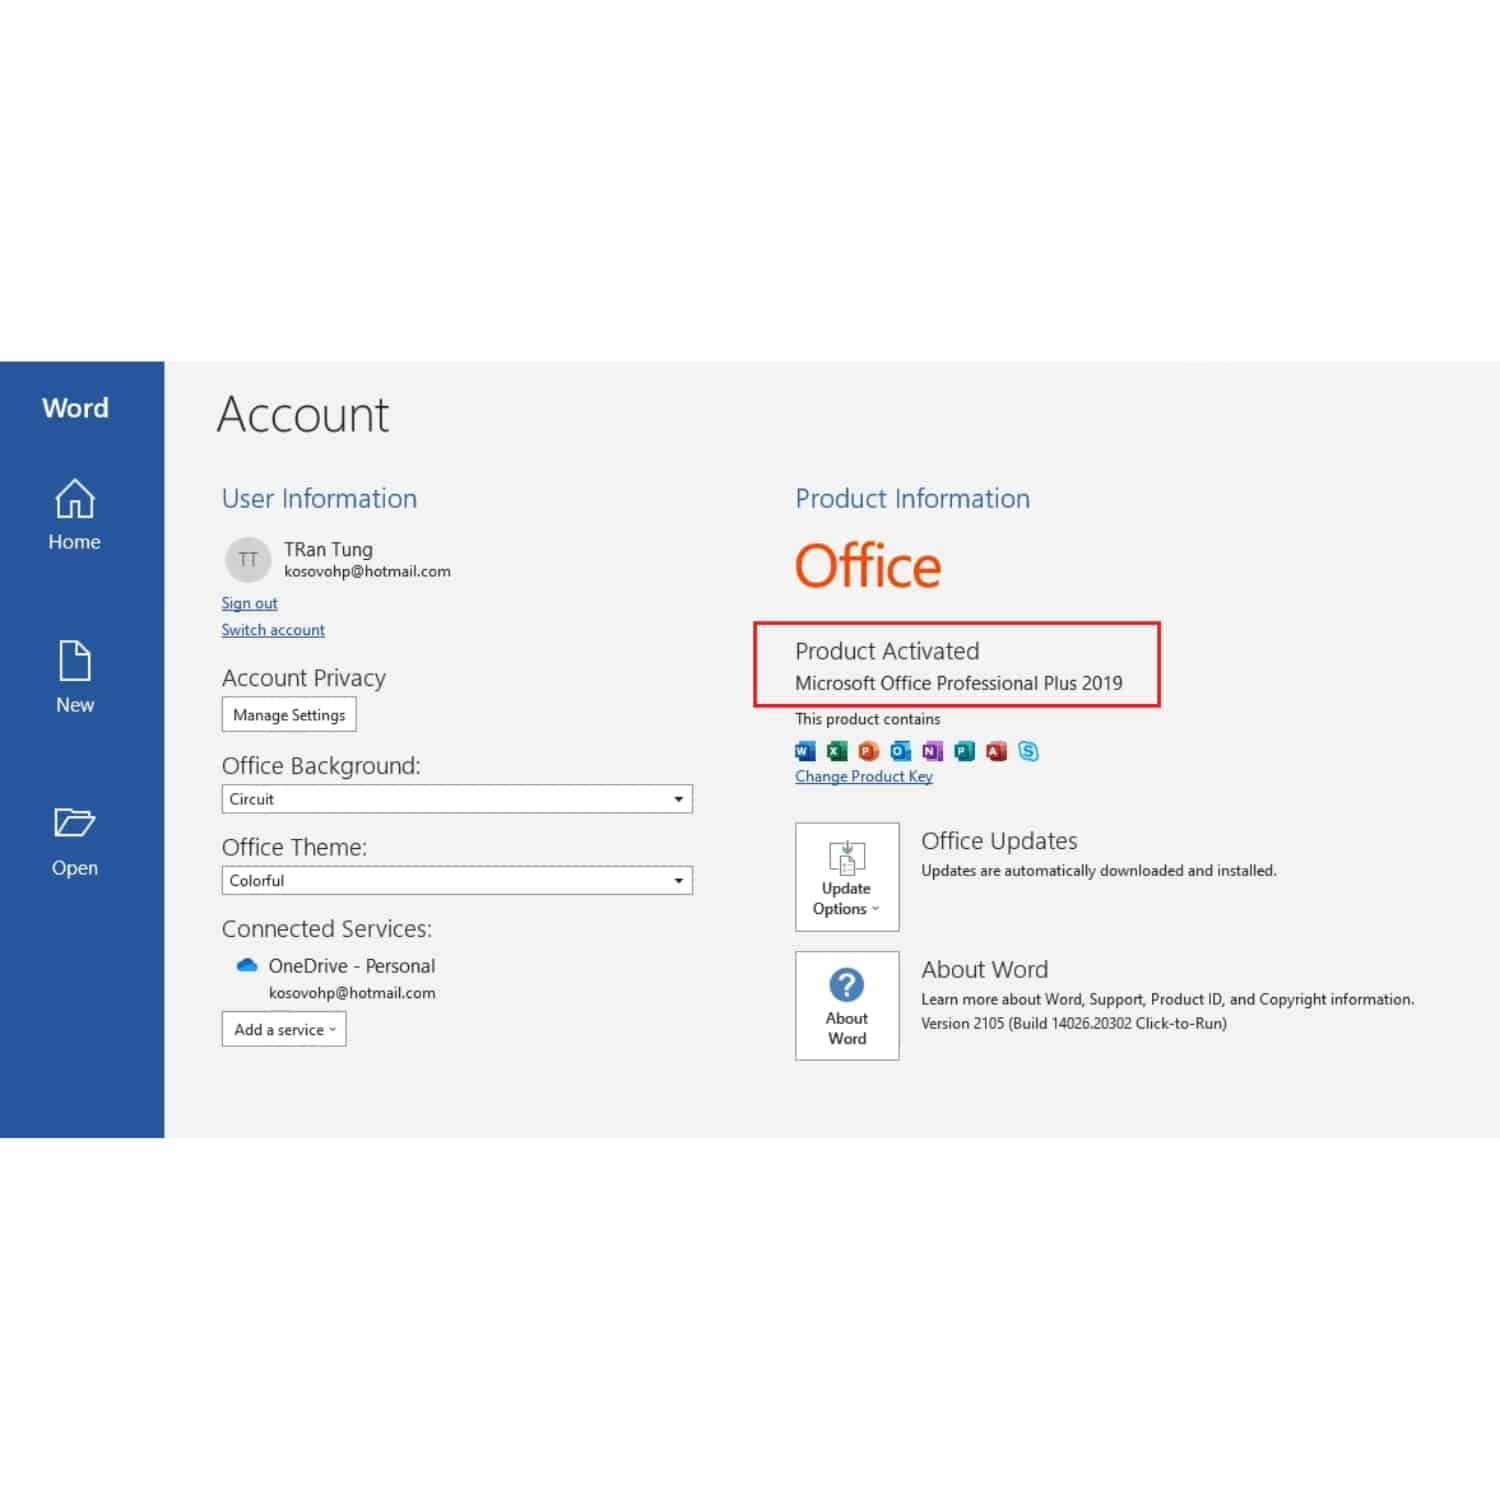The width and height of the screenshot is (1500, 1500).
Task: Click the email under OneDrive - Personal
Action: pyautogui.click(x=352, y=993)
